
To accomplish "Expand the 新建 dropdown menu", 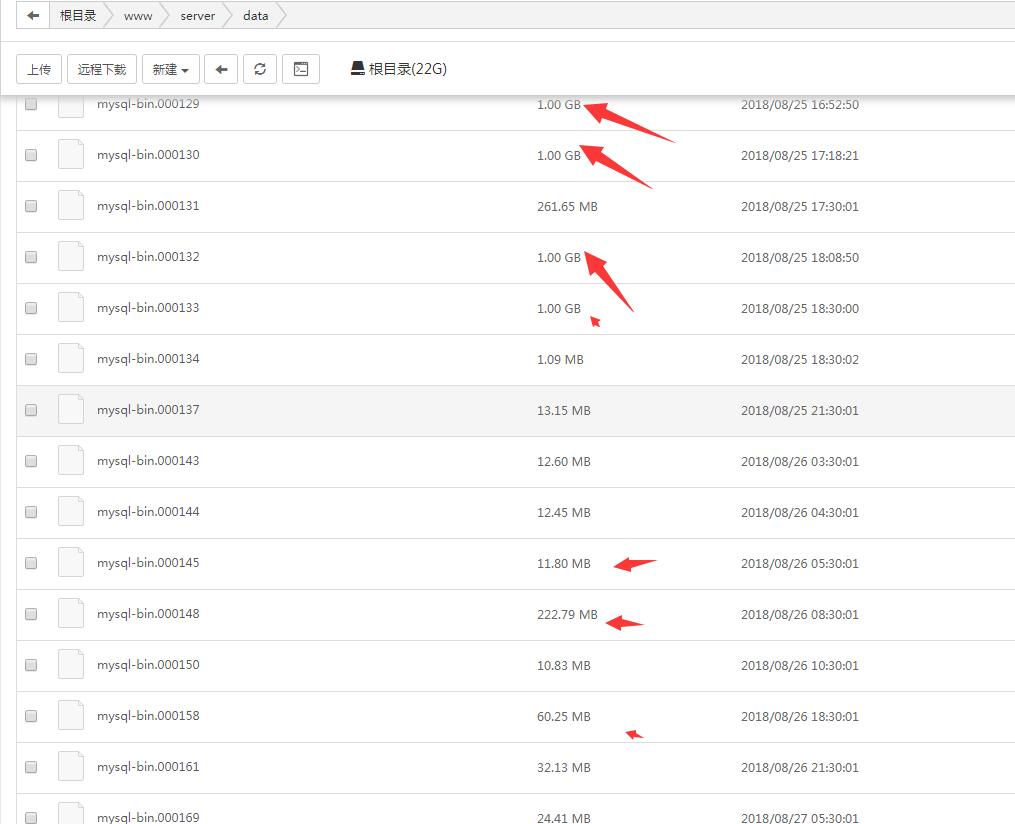I will coord(171,69).
